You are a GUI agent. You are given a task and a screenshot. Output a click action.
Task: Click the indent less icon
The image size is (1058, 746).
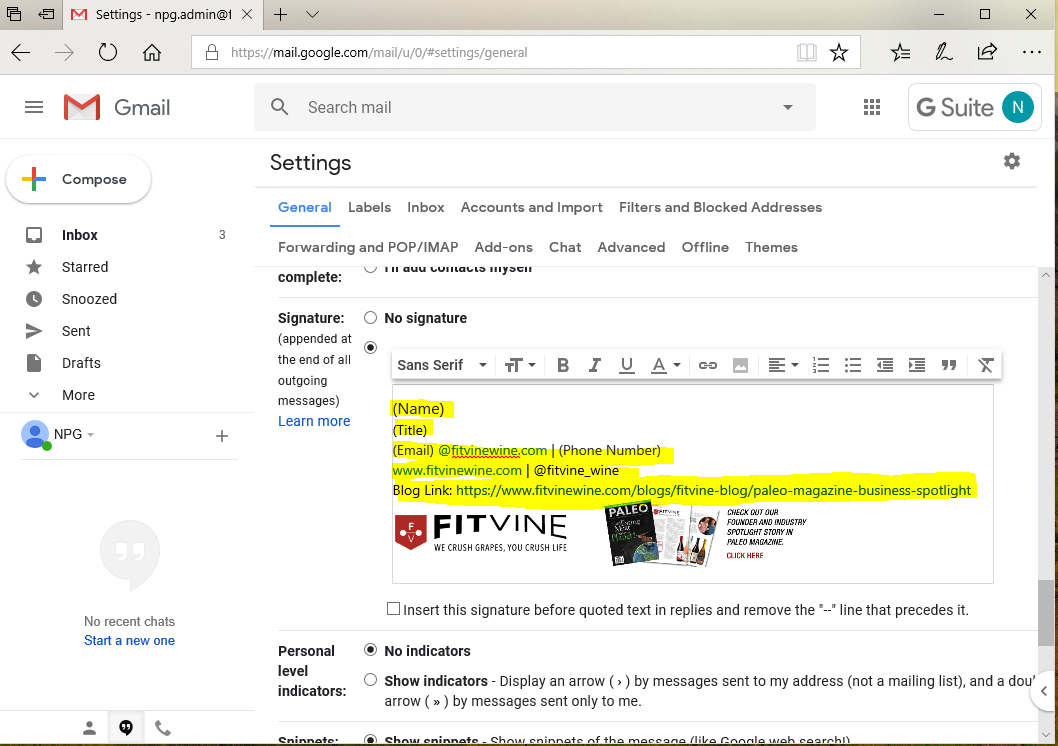[x=885, y=365]
